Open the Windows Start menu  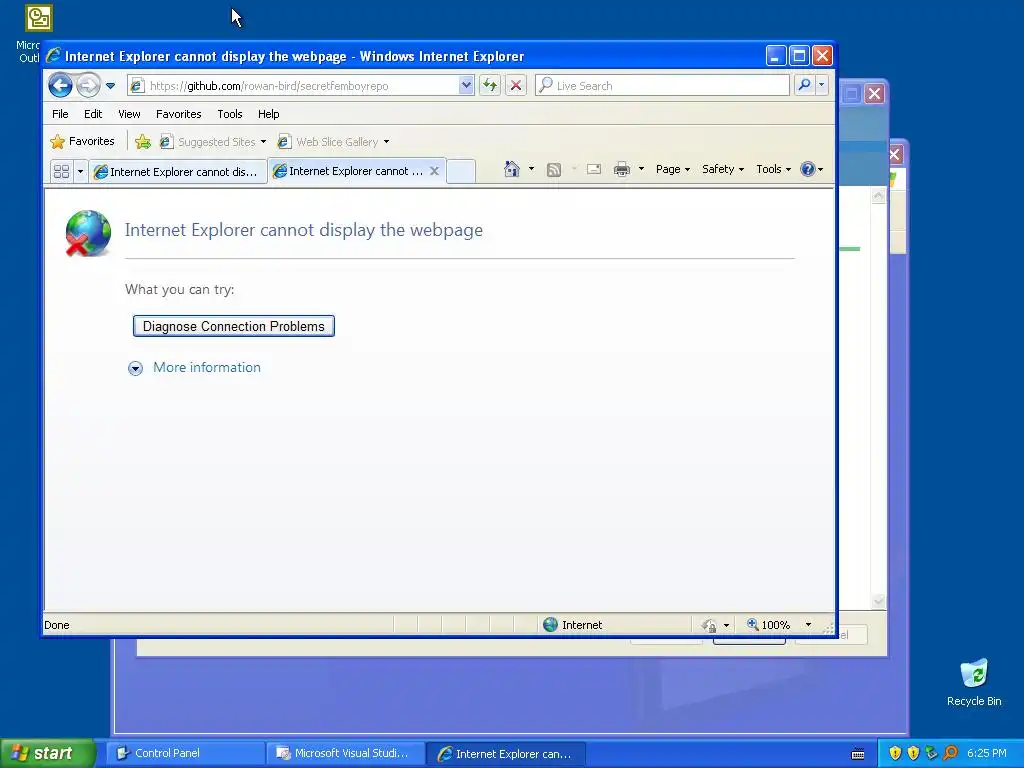(x=48, y=754)
